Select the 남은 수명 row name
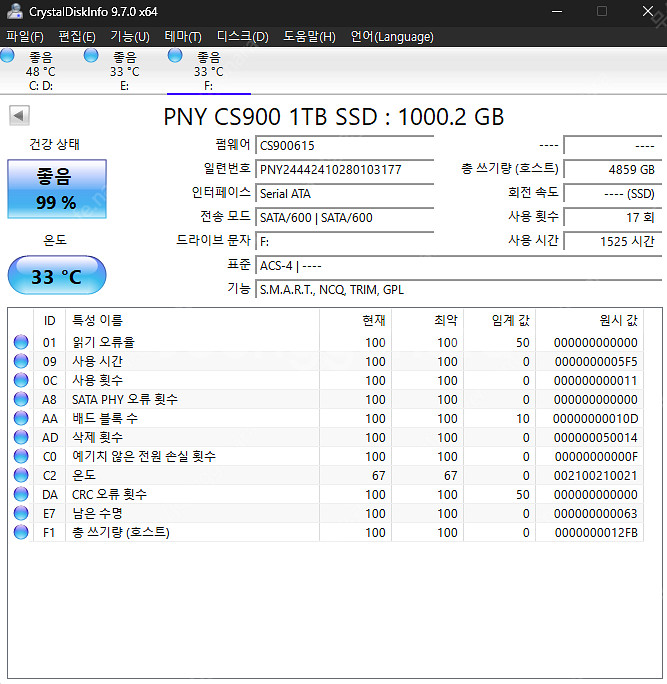This screenshot has height=684, width=667. [x=97, y=513]
